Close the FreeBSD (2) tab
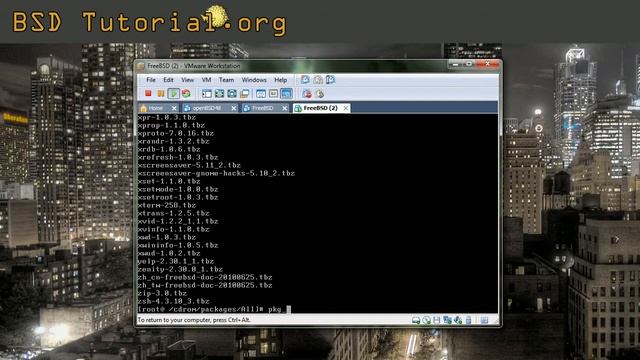 pyautogui.click(x=346, y=108)
